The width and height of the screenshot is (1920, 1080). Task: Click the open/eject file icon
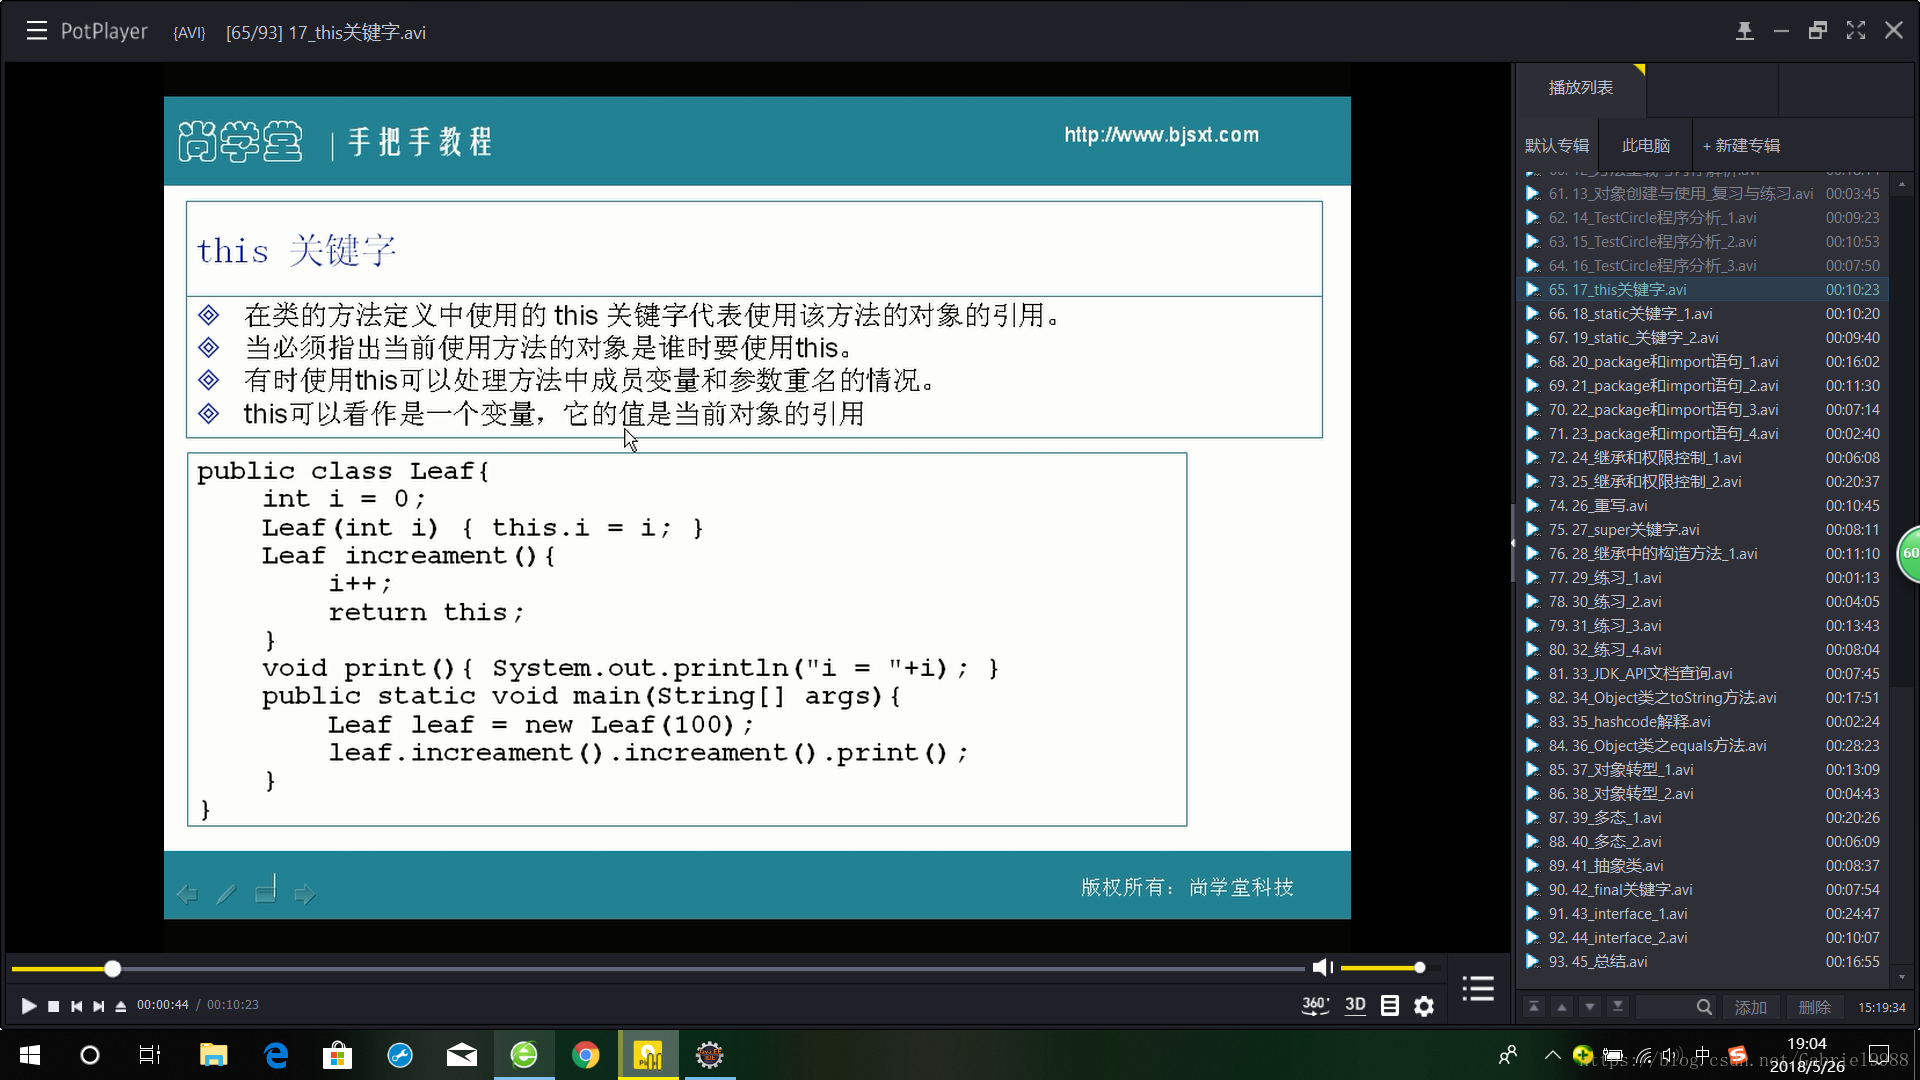(121, 1006)
